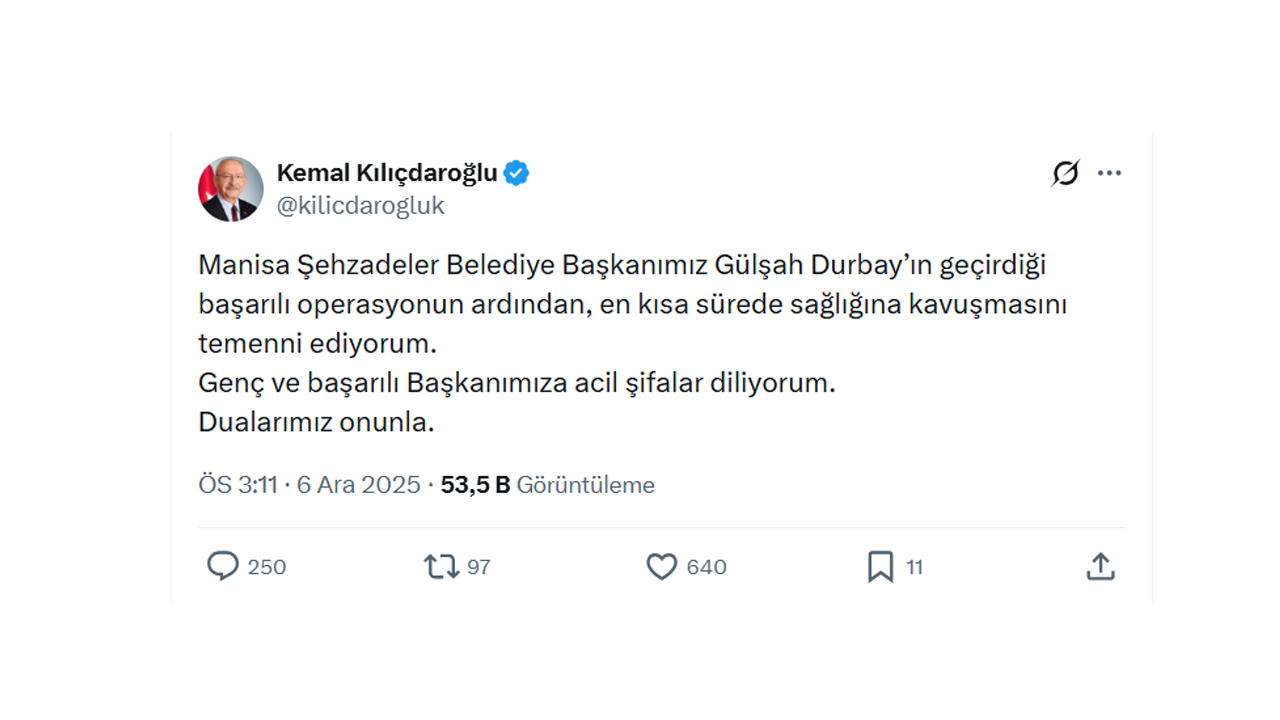Click the "Dualarımız onunla." closing line

click(x=316, y=422)
